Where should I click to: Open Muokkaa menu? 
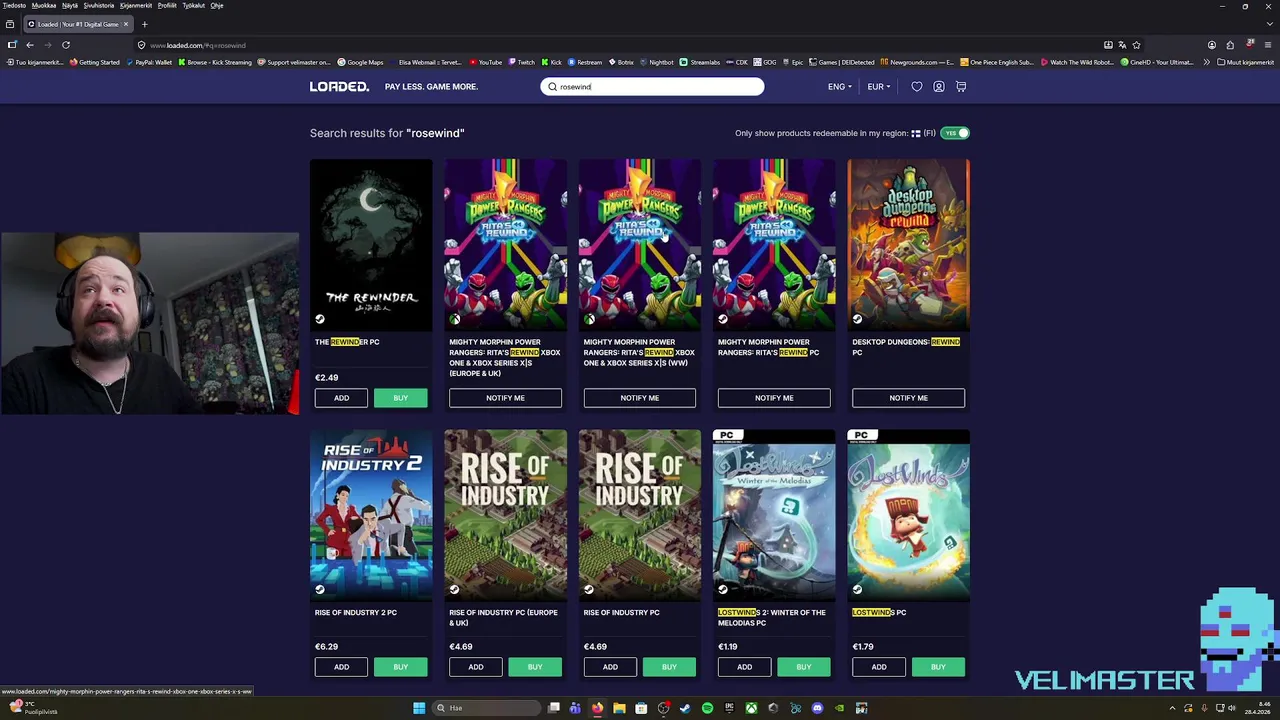(x=44, y=5)
